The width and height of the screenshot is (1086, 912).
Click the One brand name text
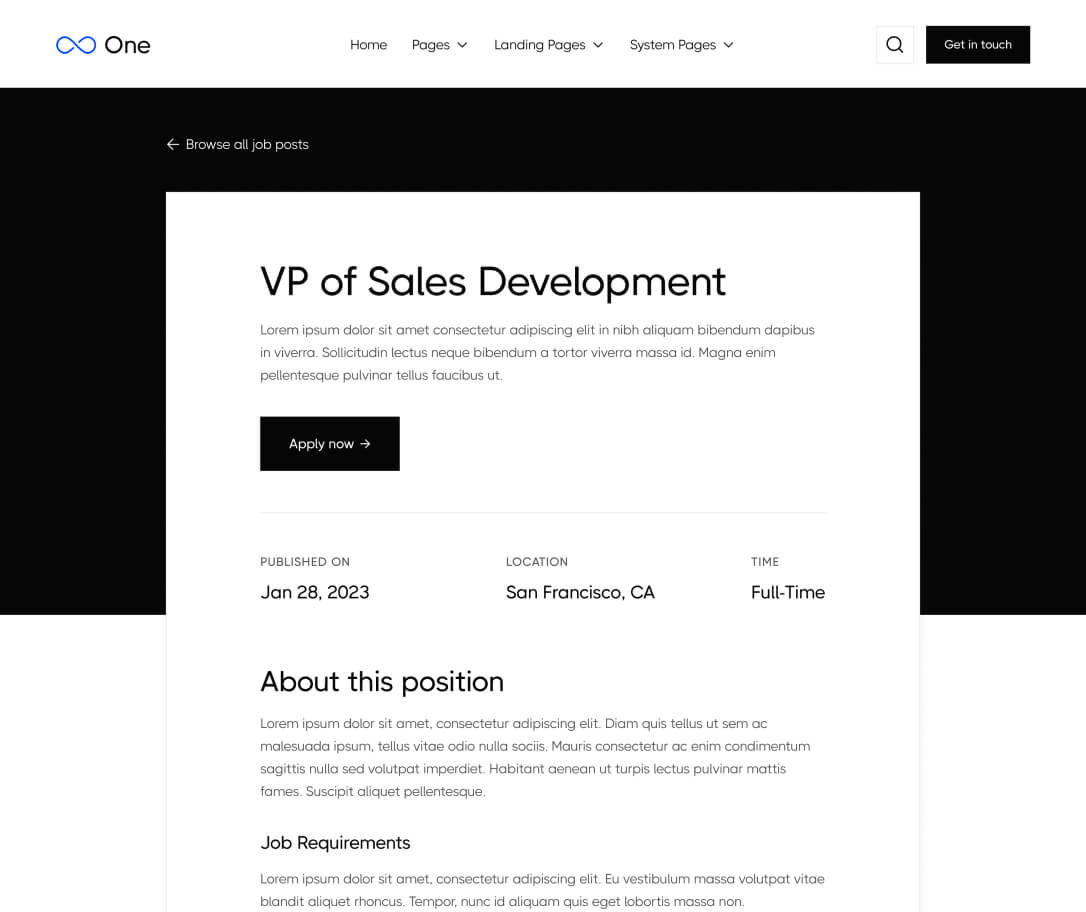coord(127,45)
